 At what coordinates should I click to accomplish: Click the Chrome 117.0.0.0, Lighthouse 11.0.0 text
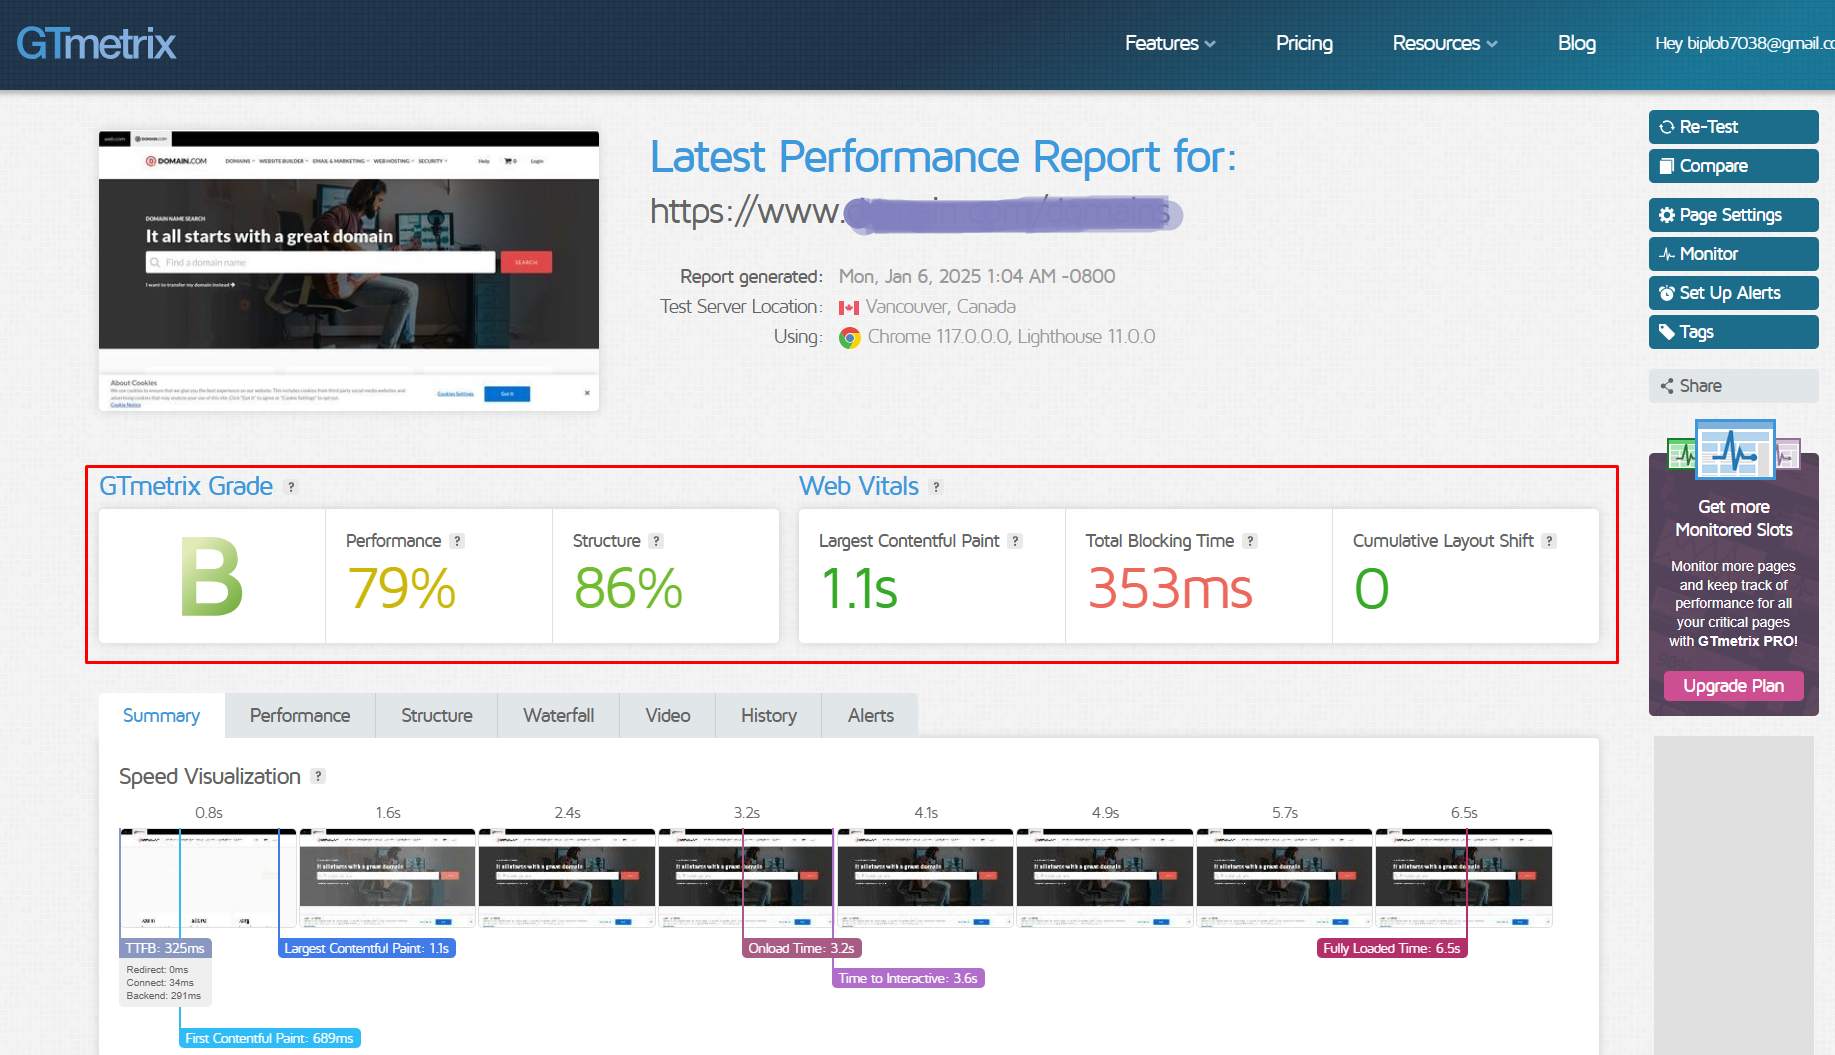[x=1011, y=337]
